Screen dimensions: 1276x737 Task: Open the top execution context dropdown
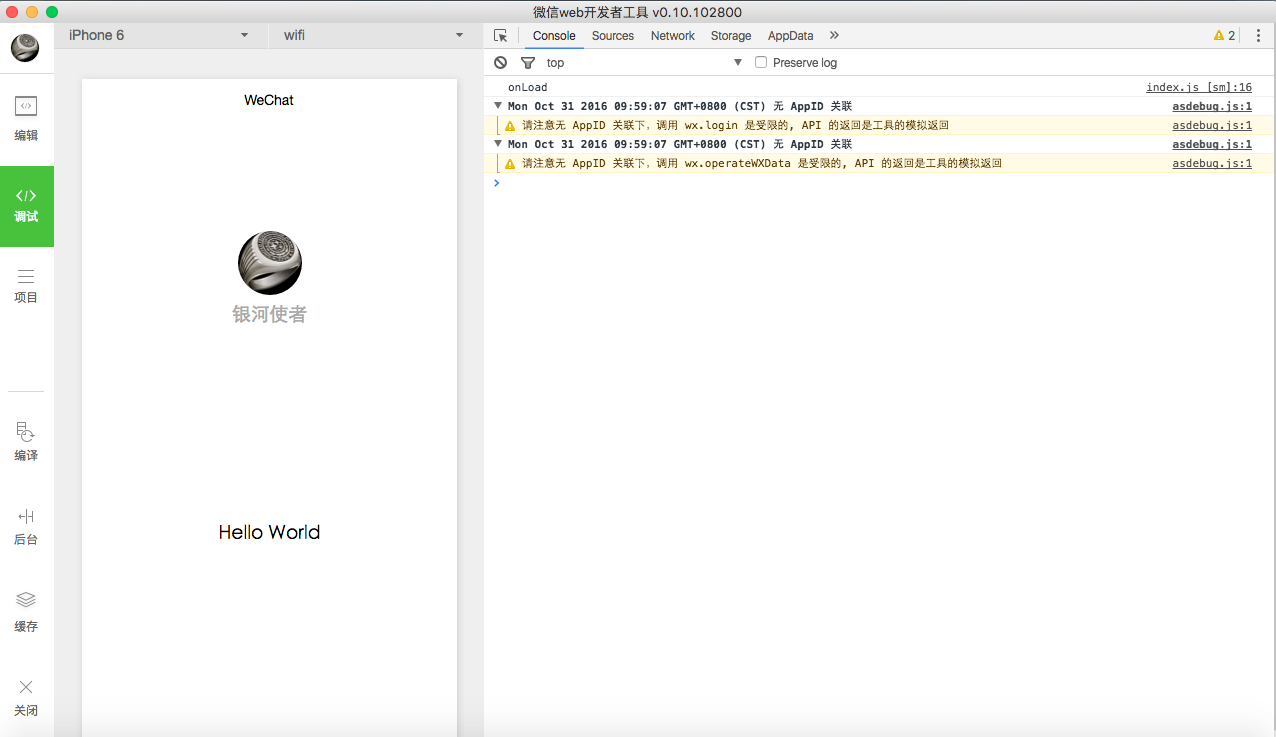(644, 62)
